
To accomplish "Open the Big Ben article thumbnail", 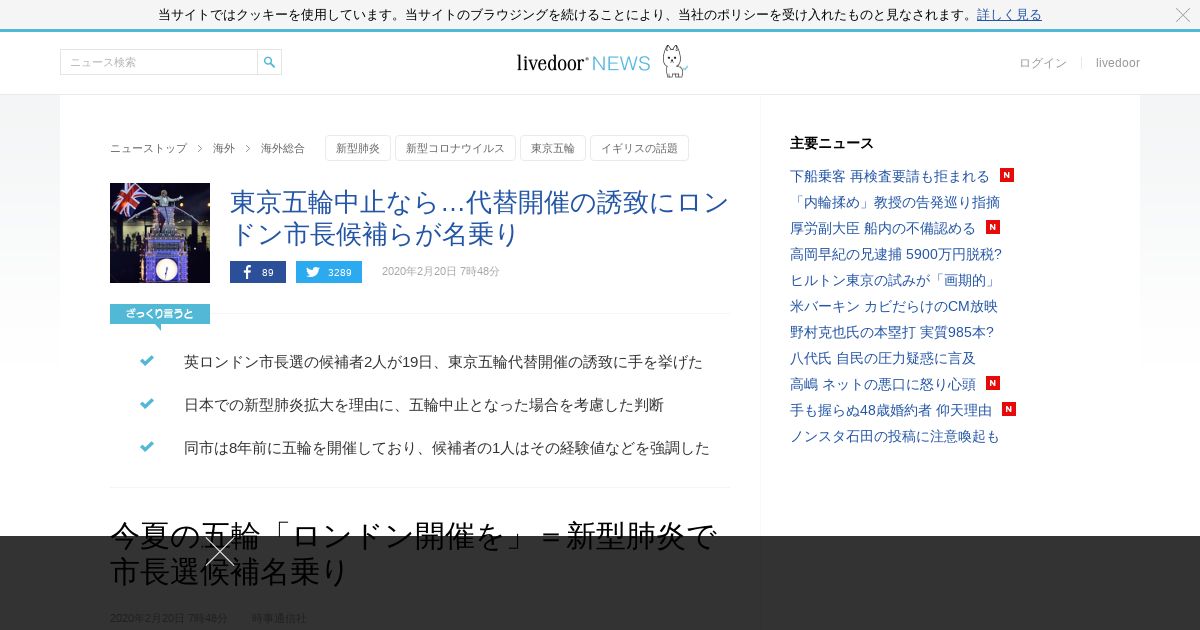I will pos(160,233).
